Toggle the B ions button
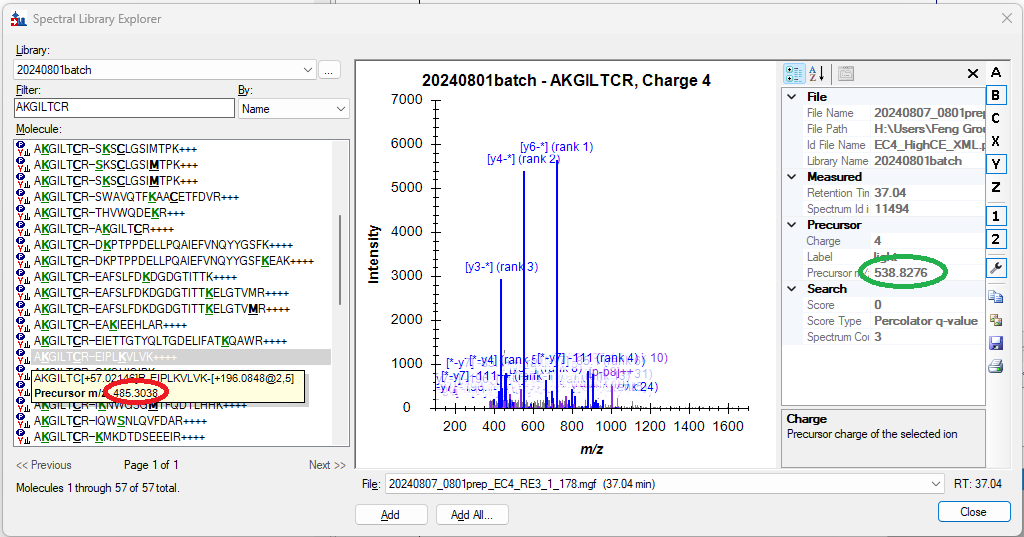This screenshot has width=1024, height=537. (995, 95)
